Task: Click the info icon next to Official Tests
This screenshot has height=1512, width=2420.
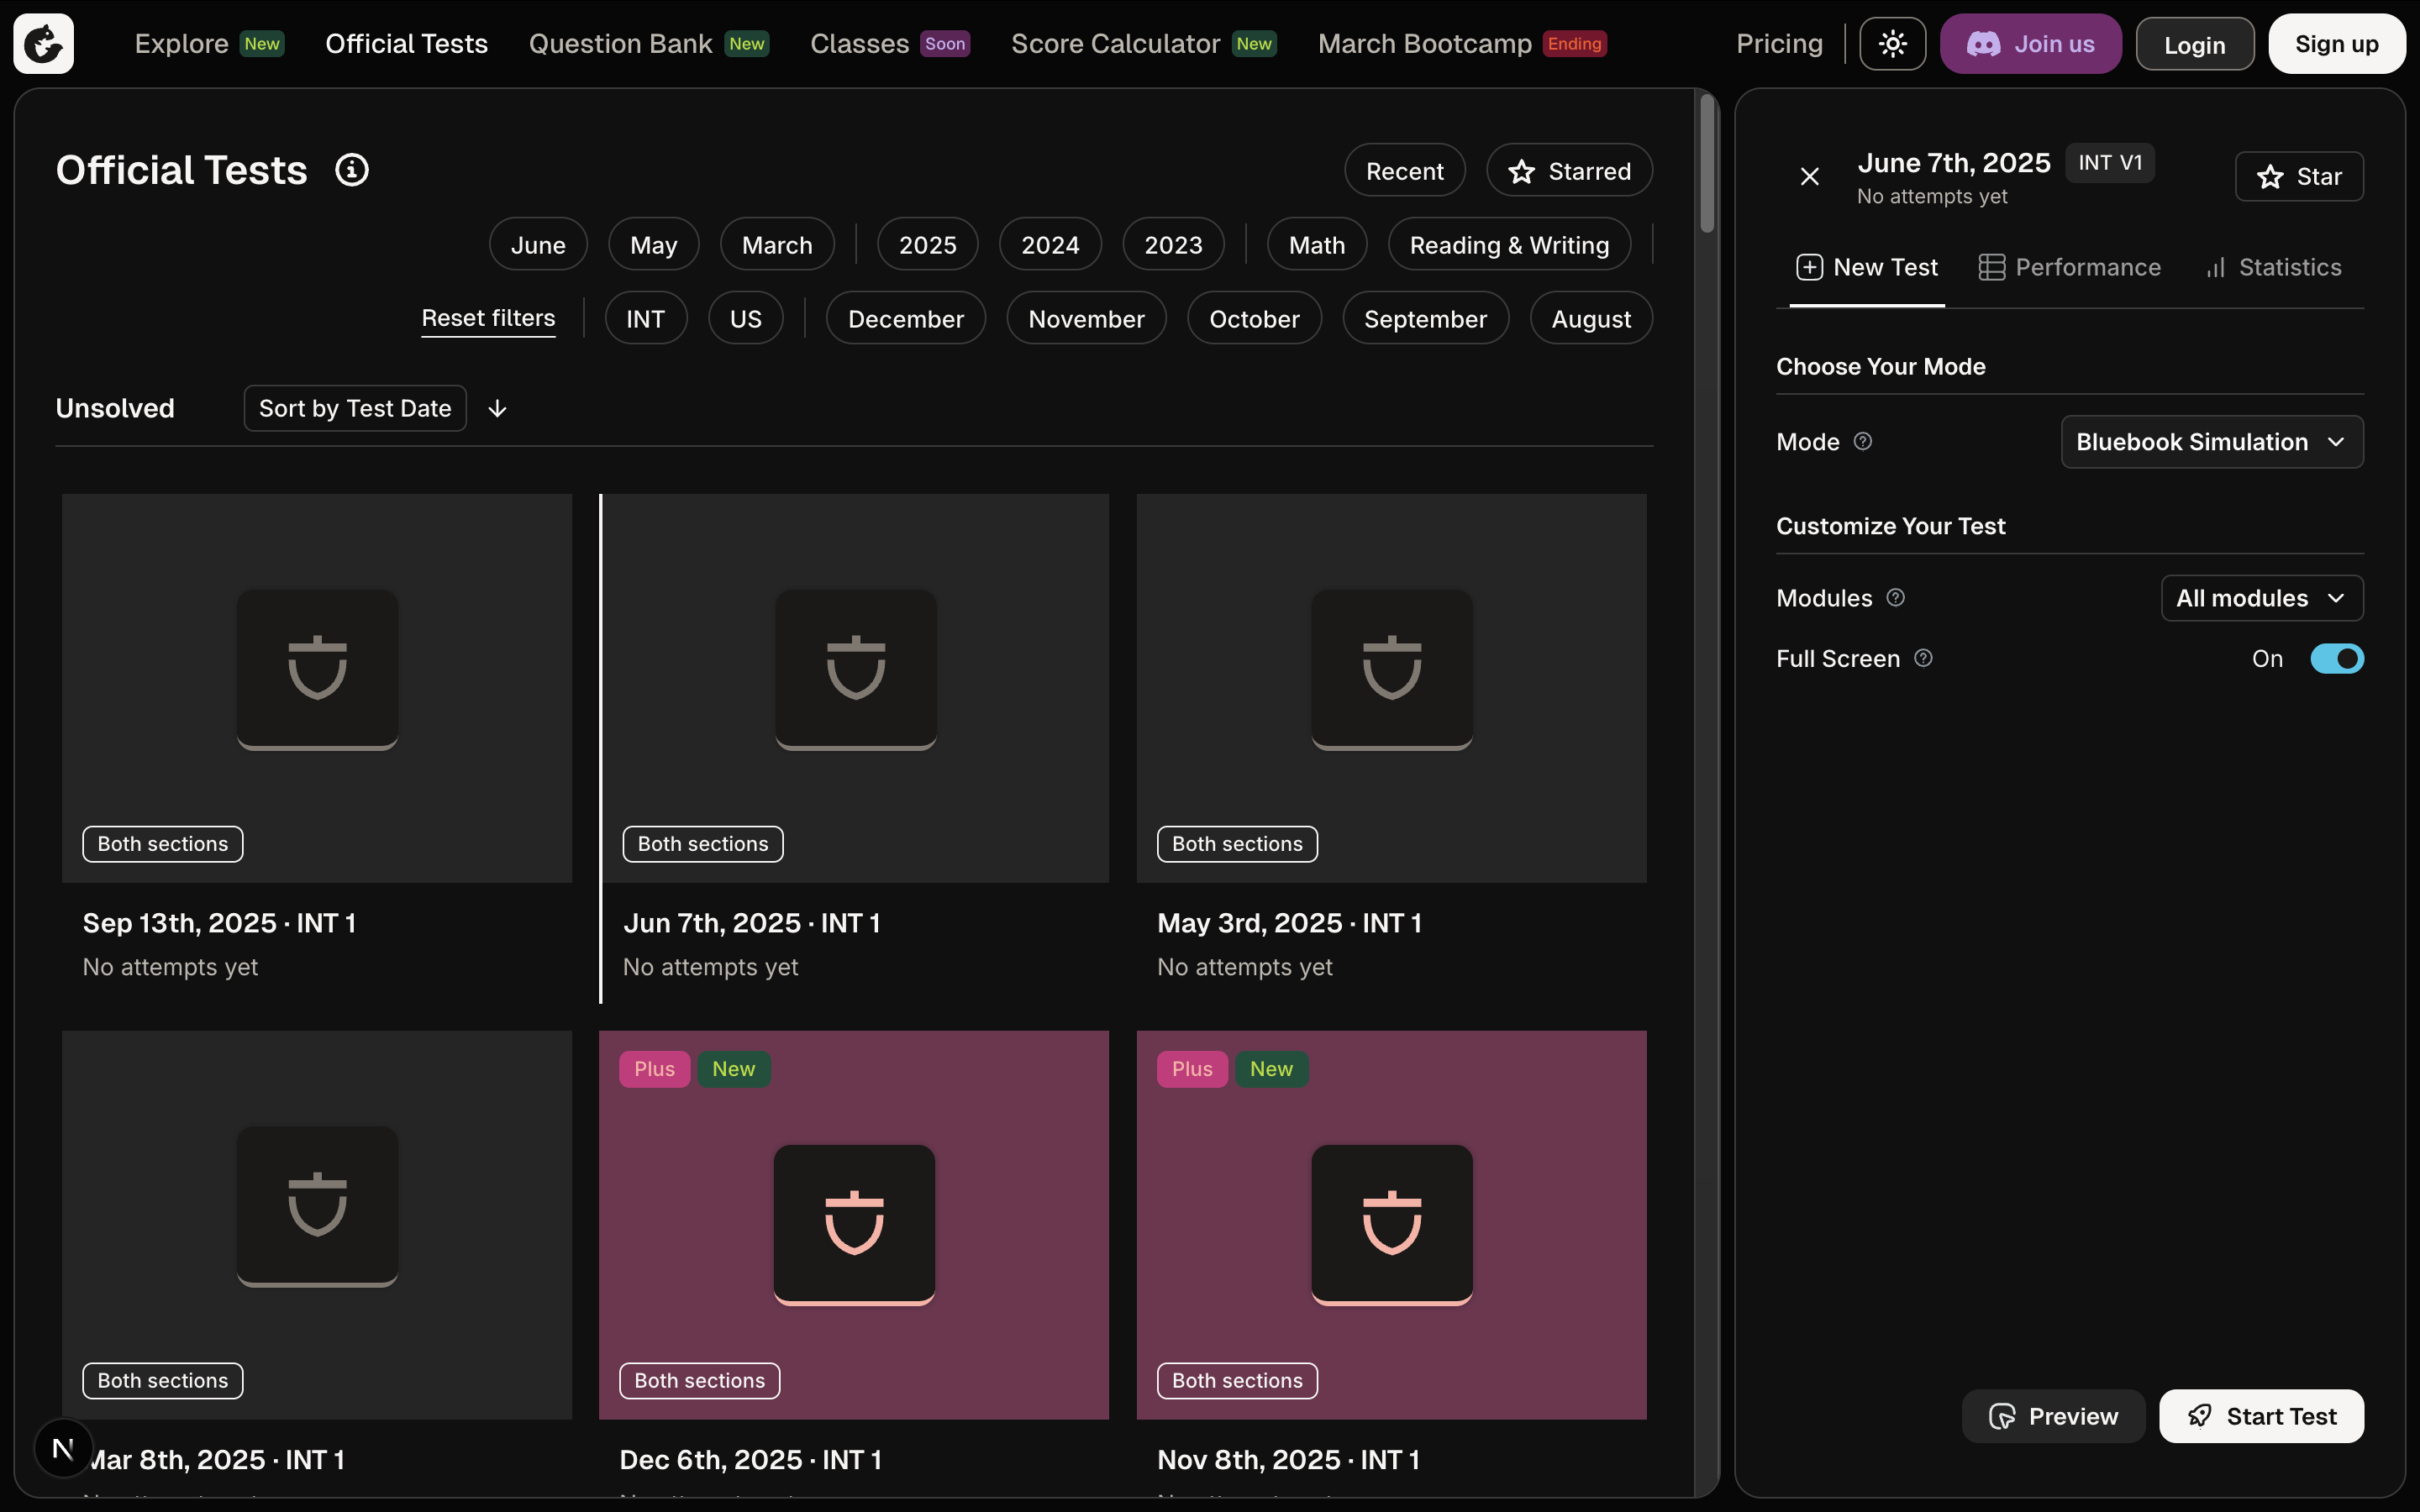Action: tap(352, 170)
